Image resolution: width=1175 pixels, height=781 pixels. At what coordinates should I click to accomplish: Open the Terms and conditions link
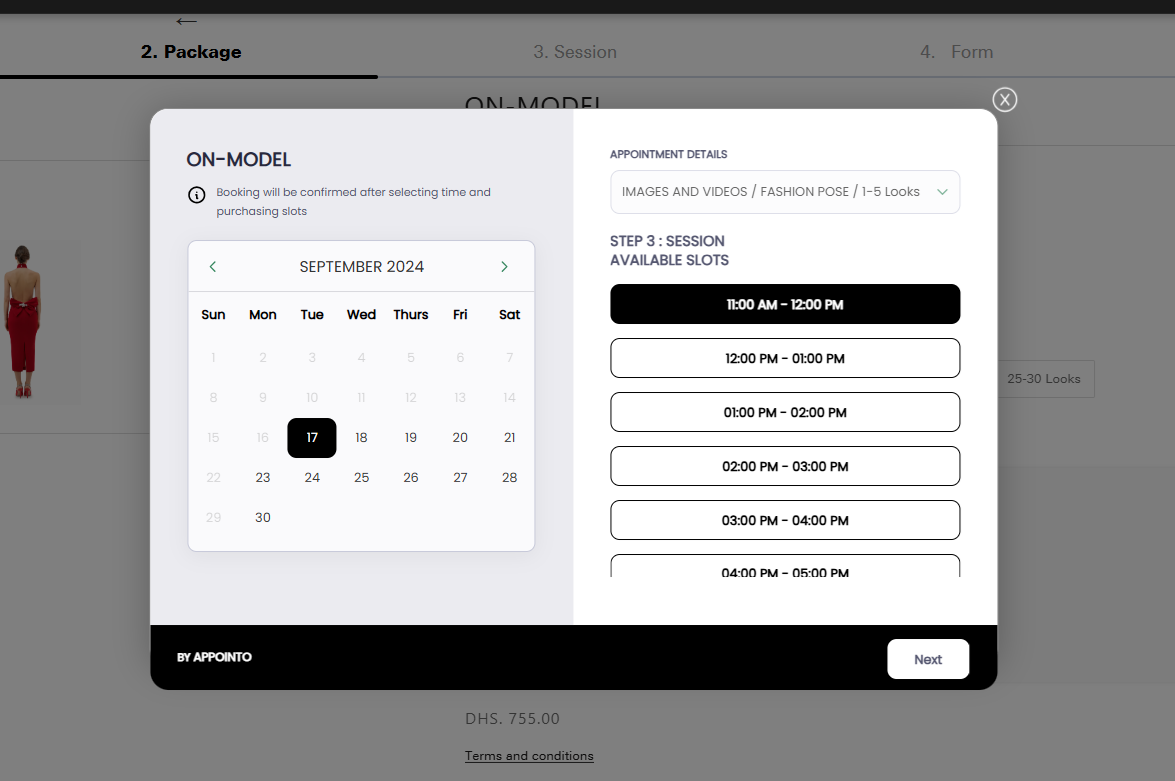529,755
